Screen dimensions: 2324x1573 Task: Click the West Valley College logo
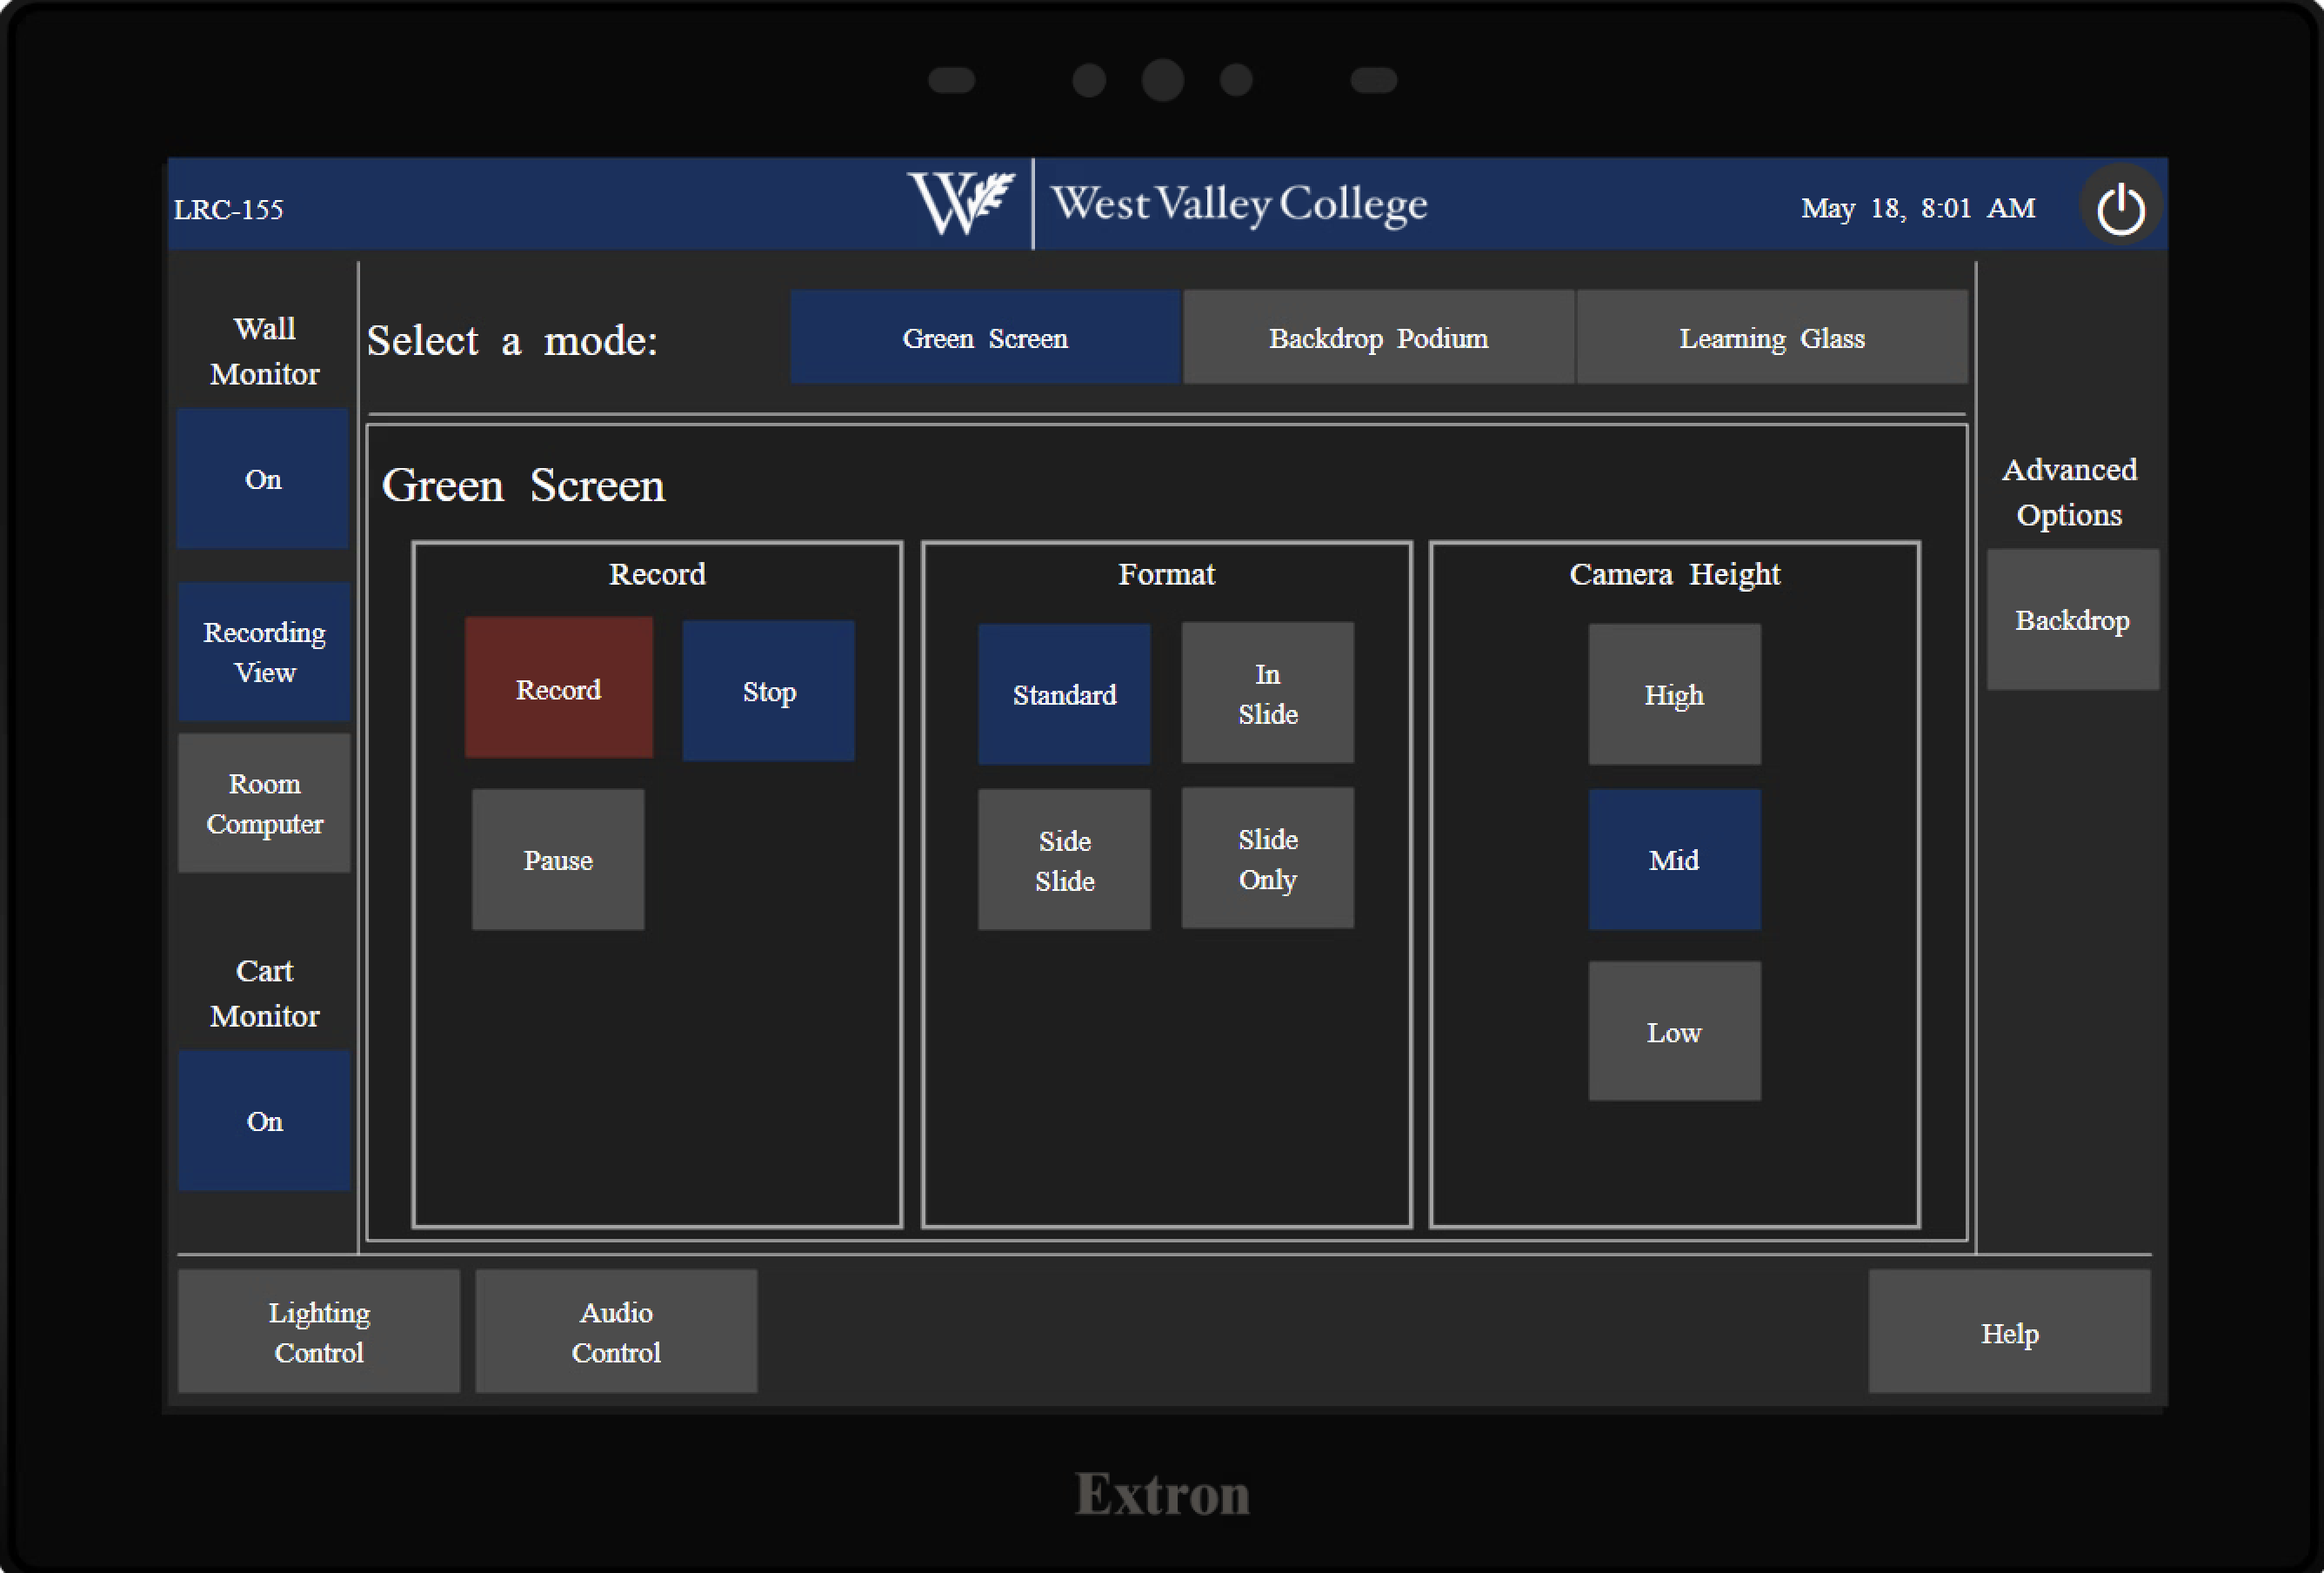coord(1168,204)
